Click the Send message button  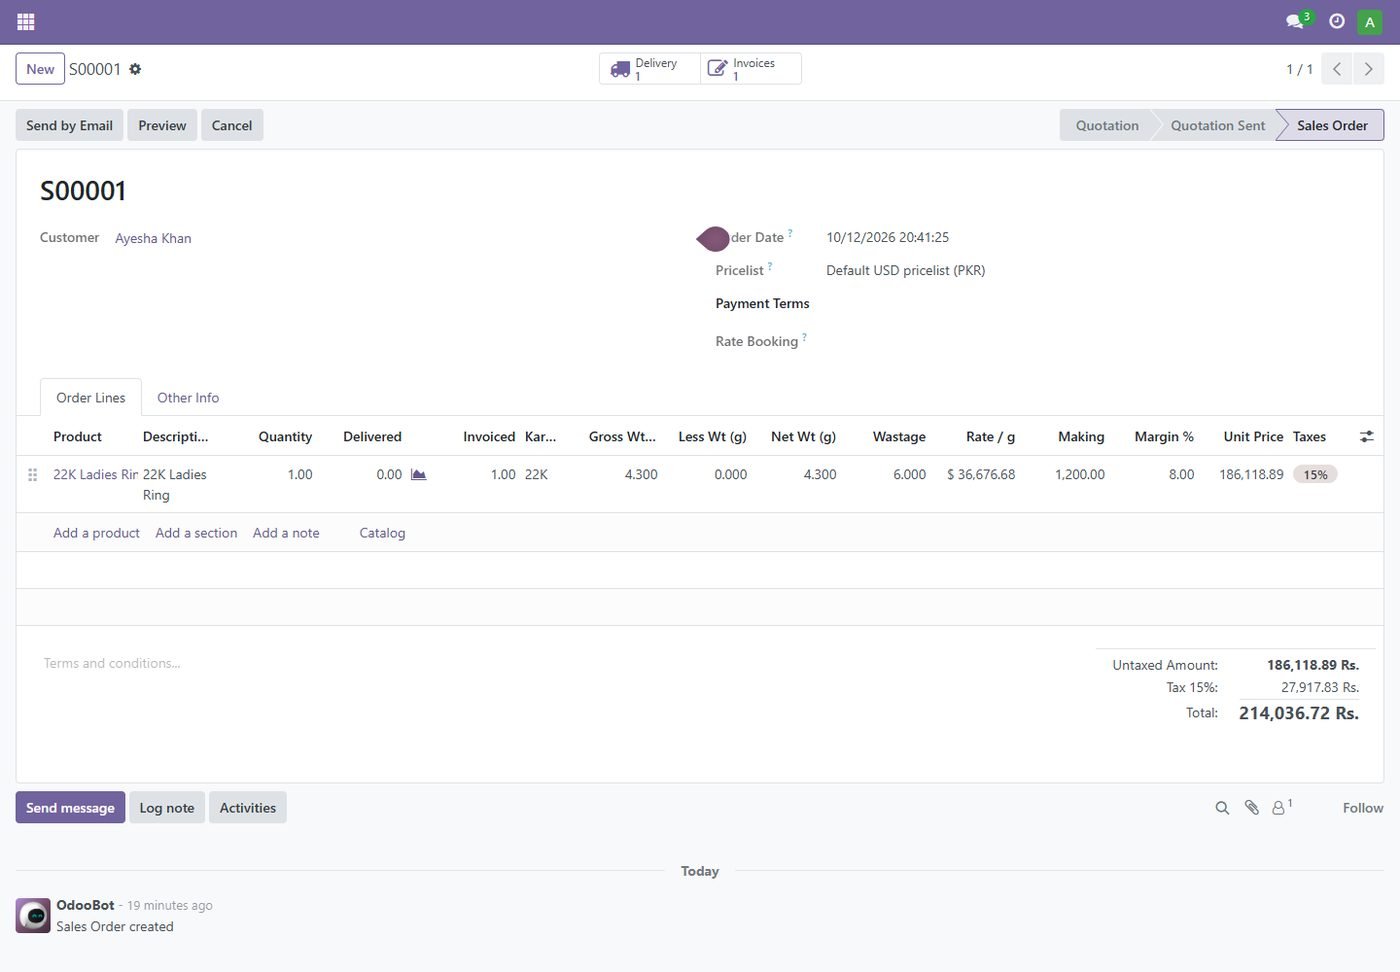coord(70,808)
